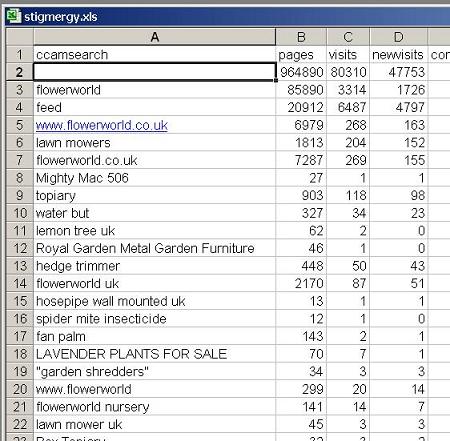Select the newvisits value 1726
The image size is (450, 441).
(398, 90)
